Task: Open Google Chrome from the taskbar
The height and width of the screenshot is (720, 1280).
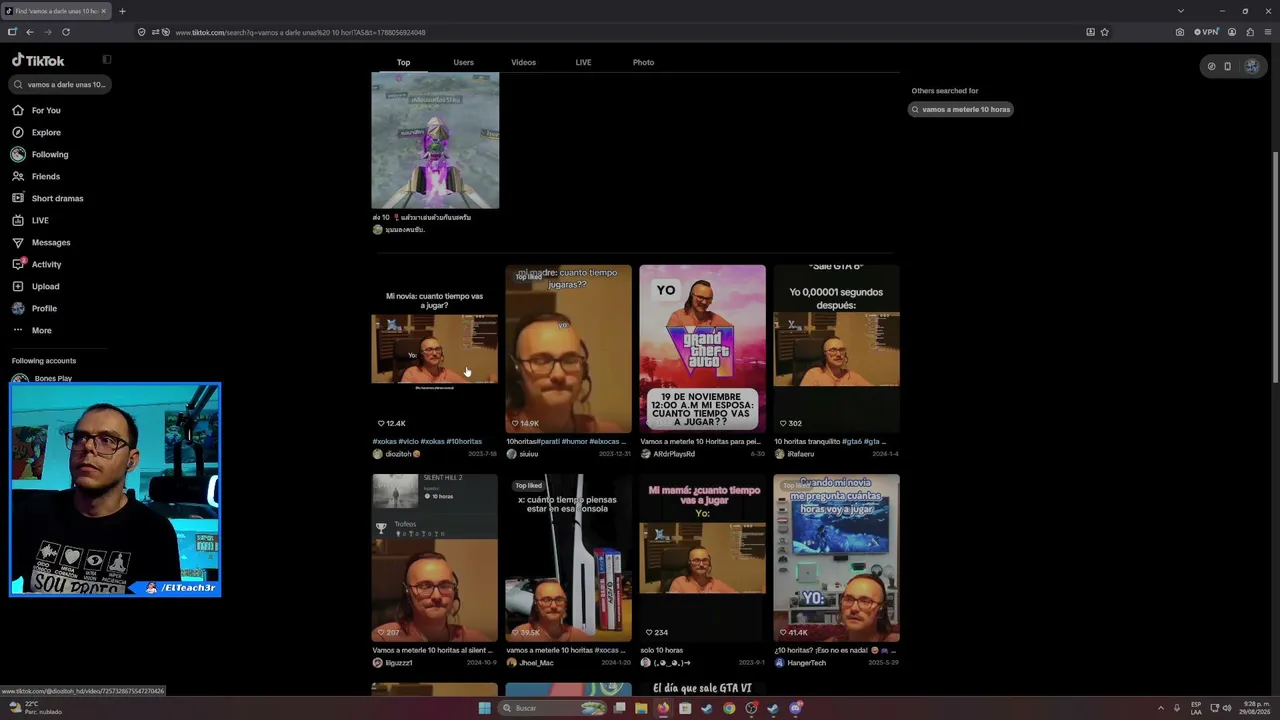Action: click(x=729, y=708)
